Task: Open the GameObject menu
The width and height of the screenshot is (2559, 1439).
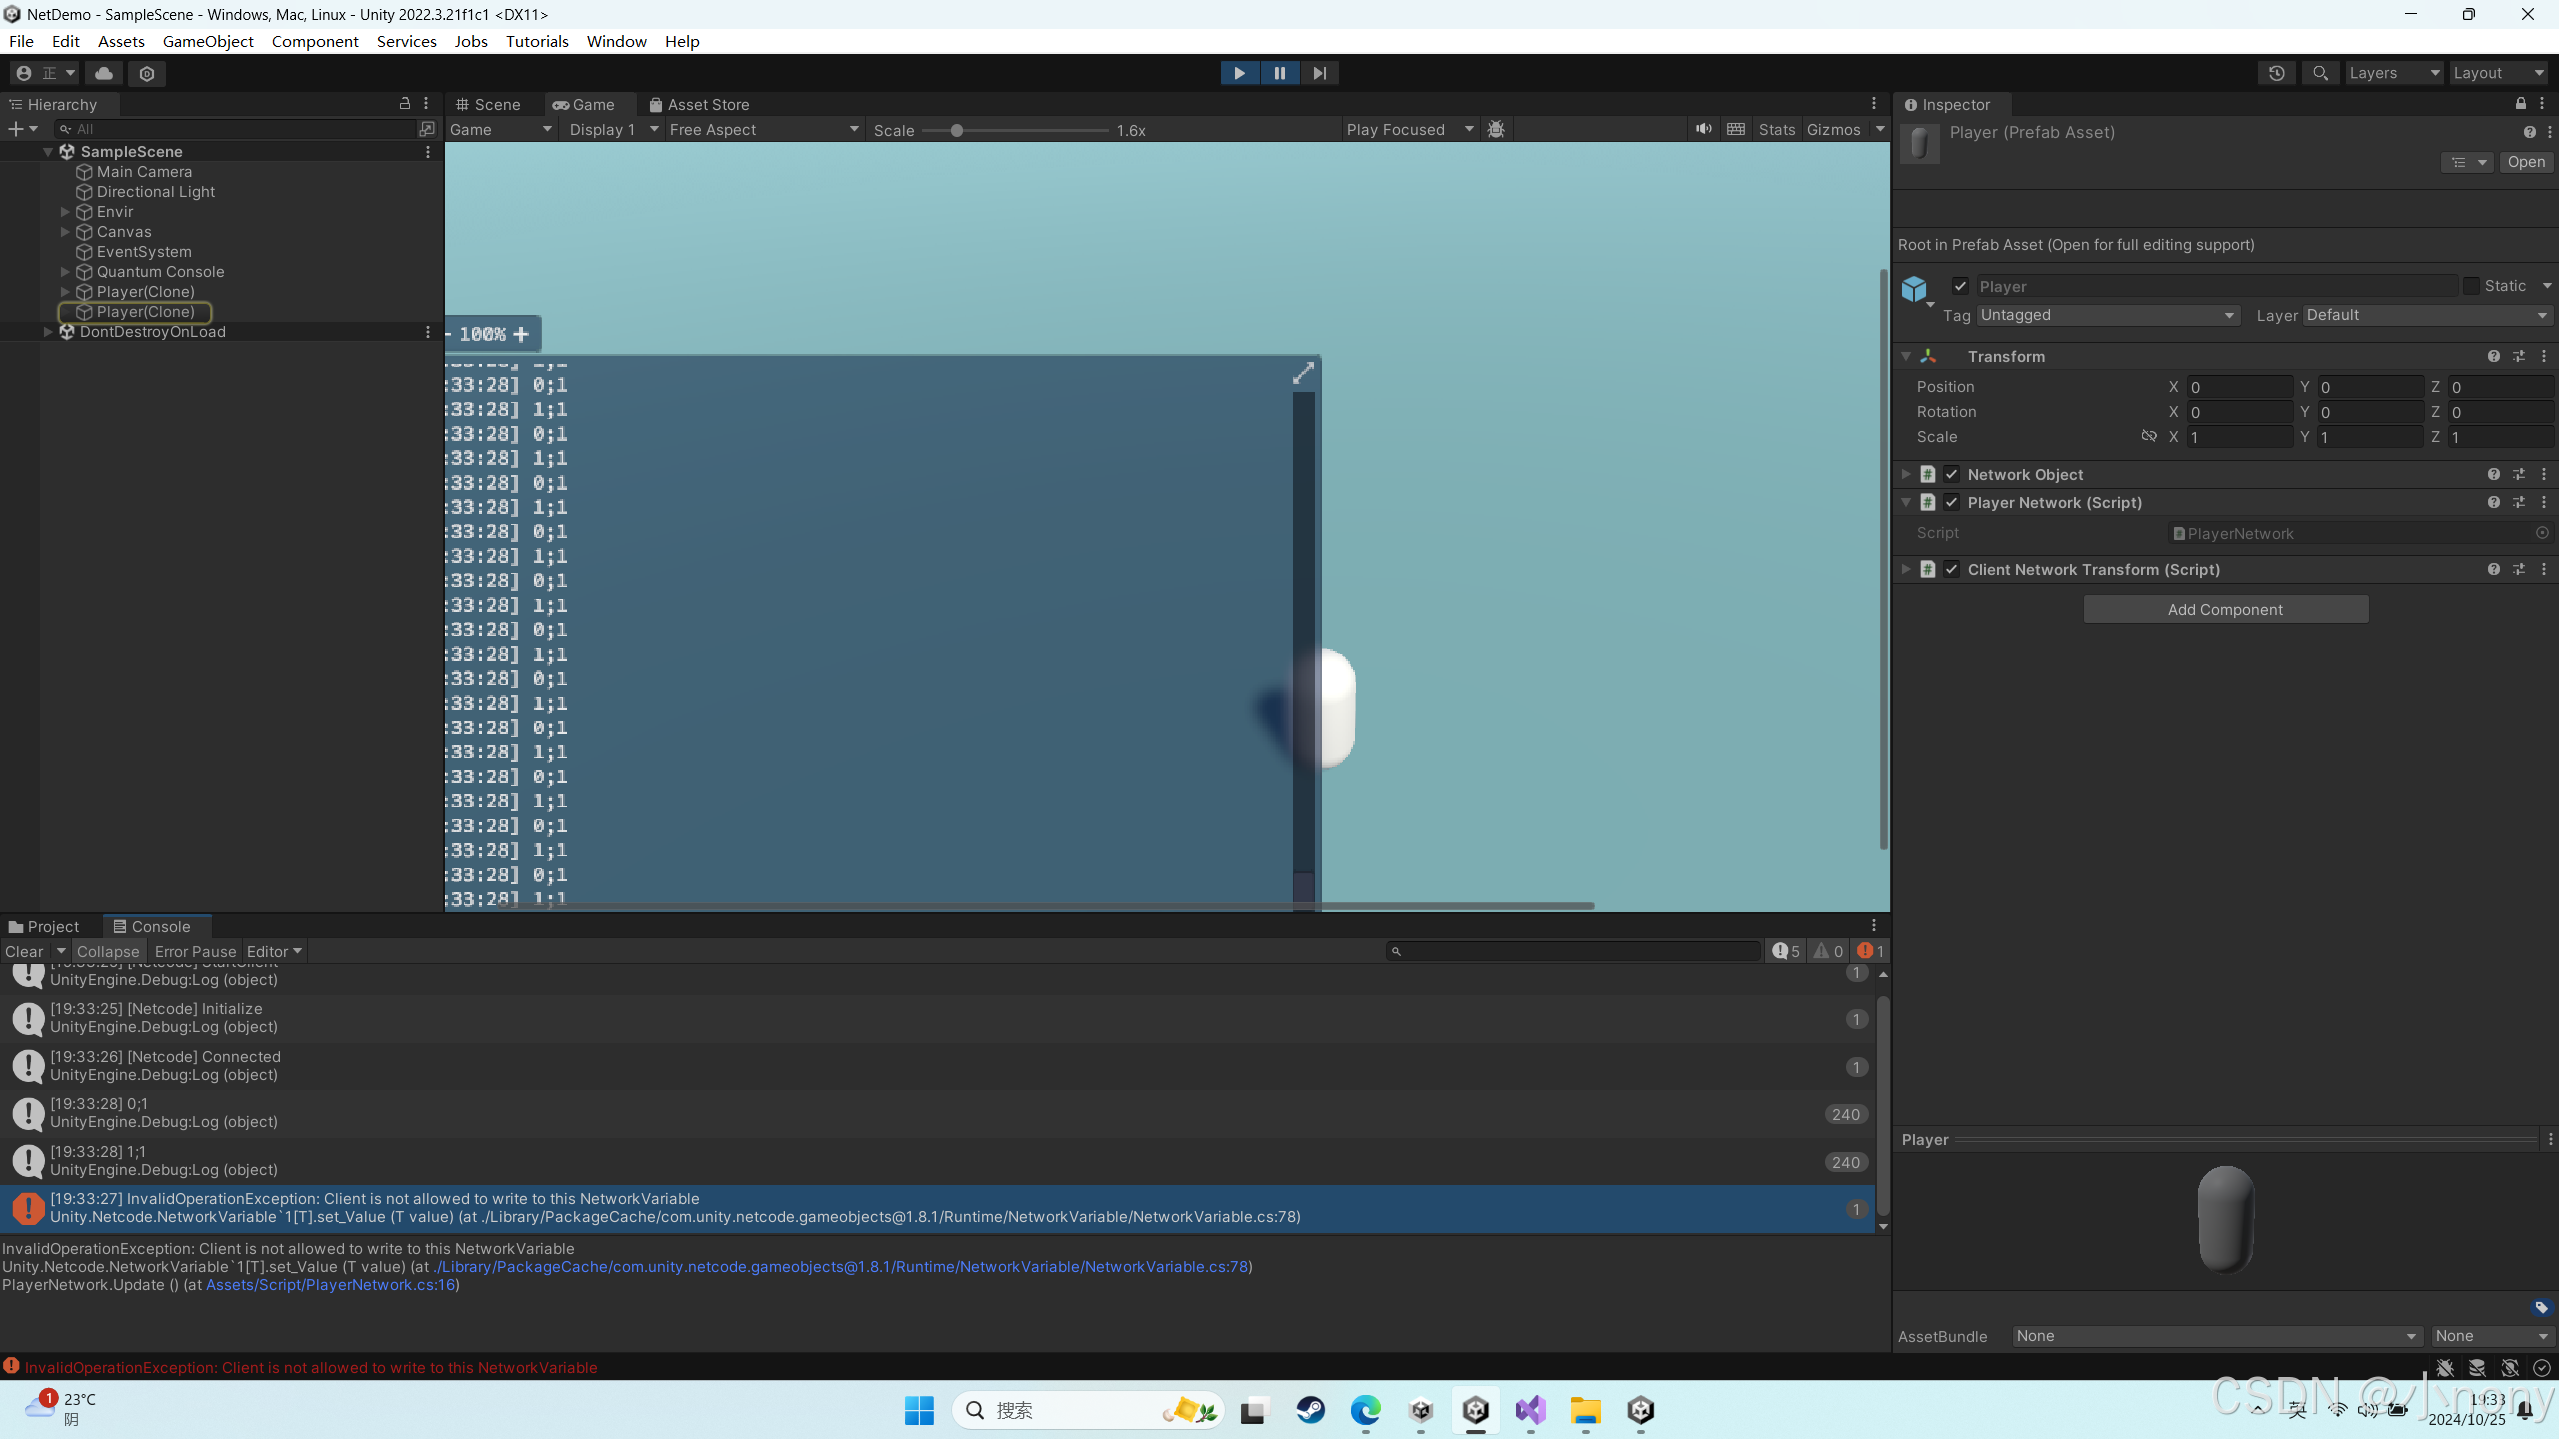Action: tap(208, 41)
